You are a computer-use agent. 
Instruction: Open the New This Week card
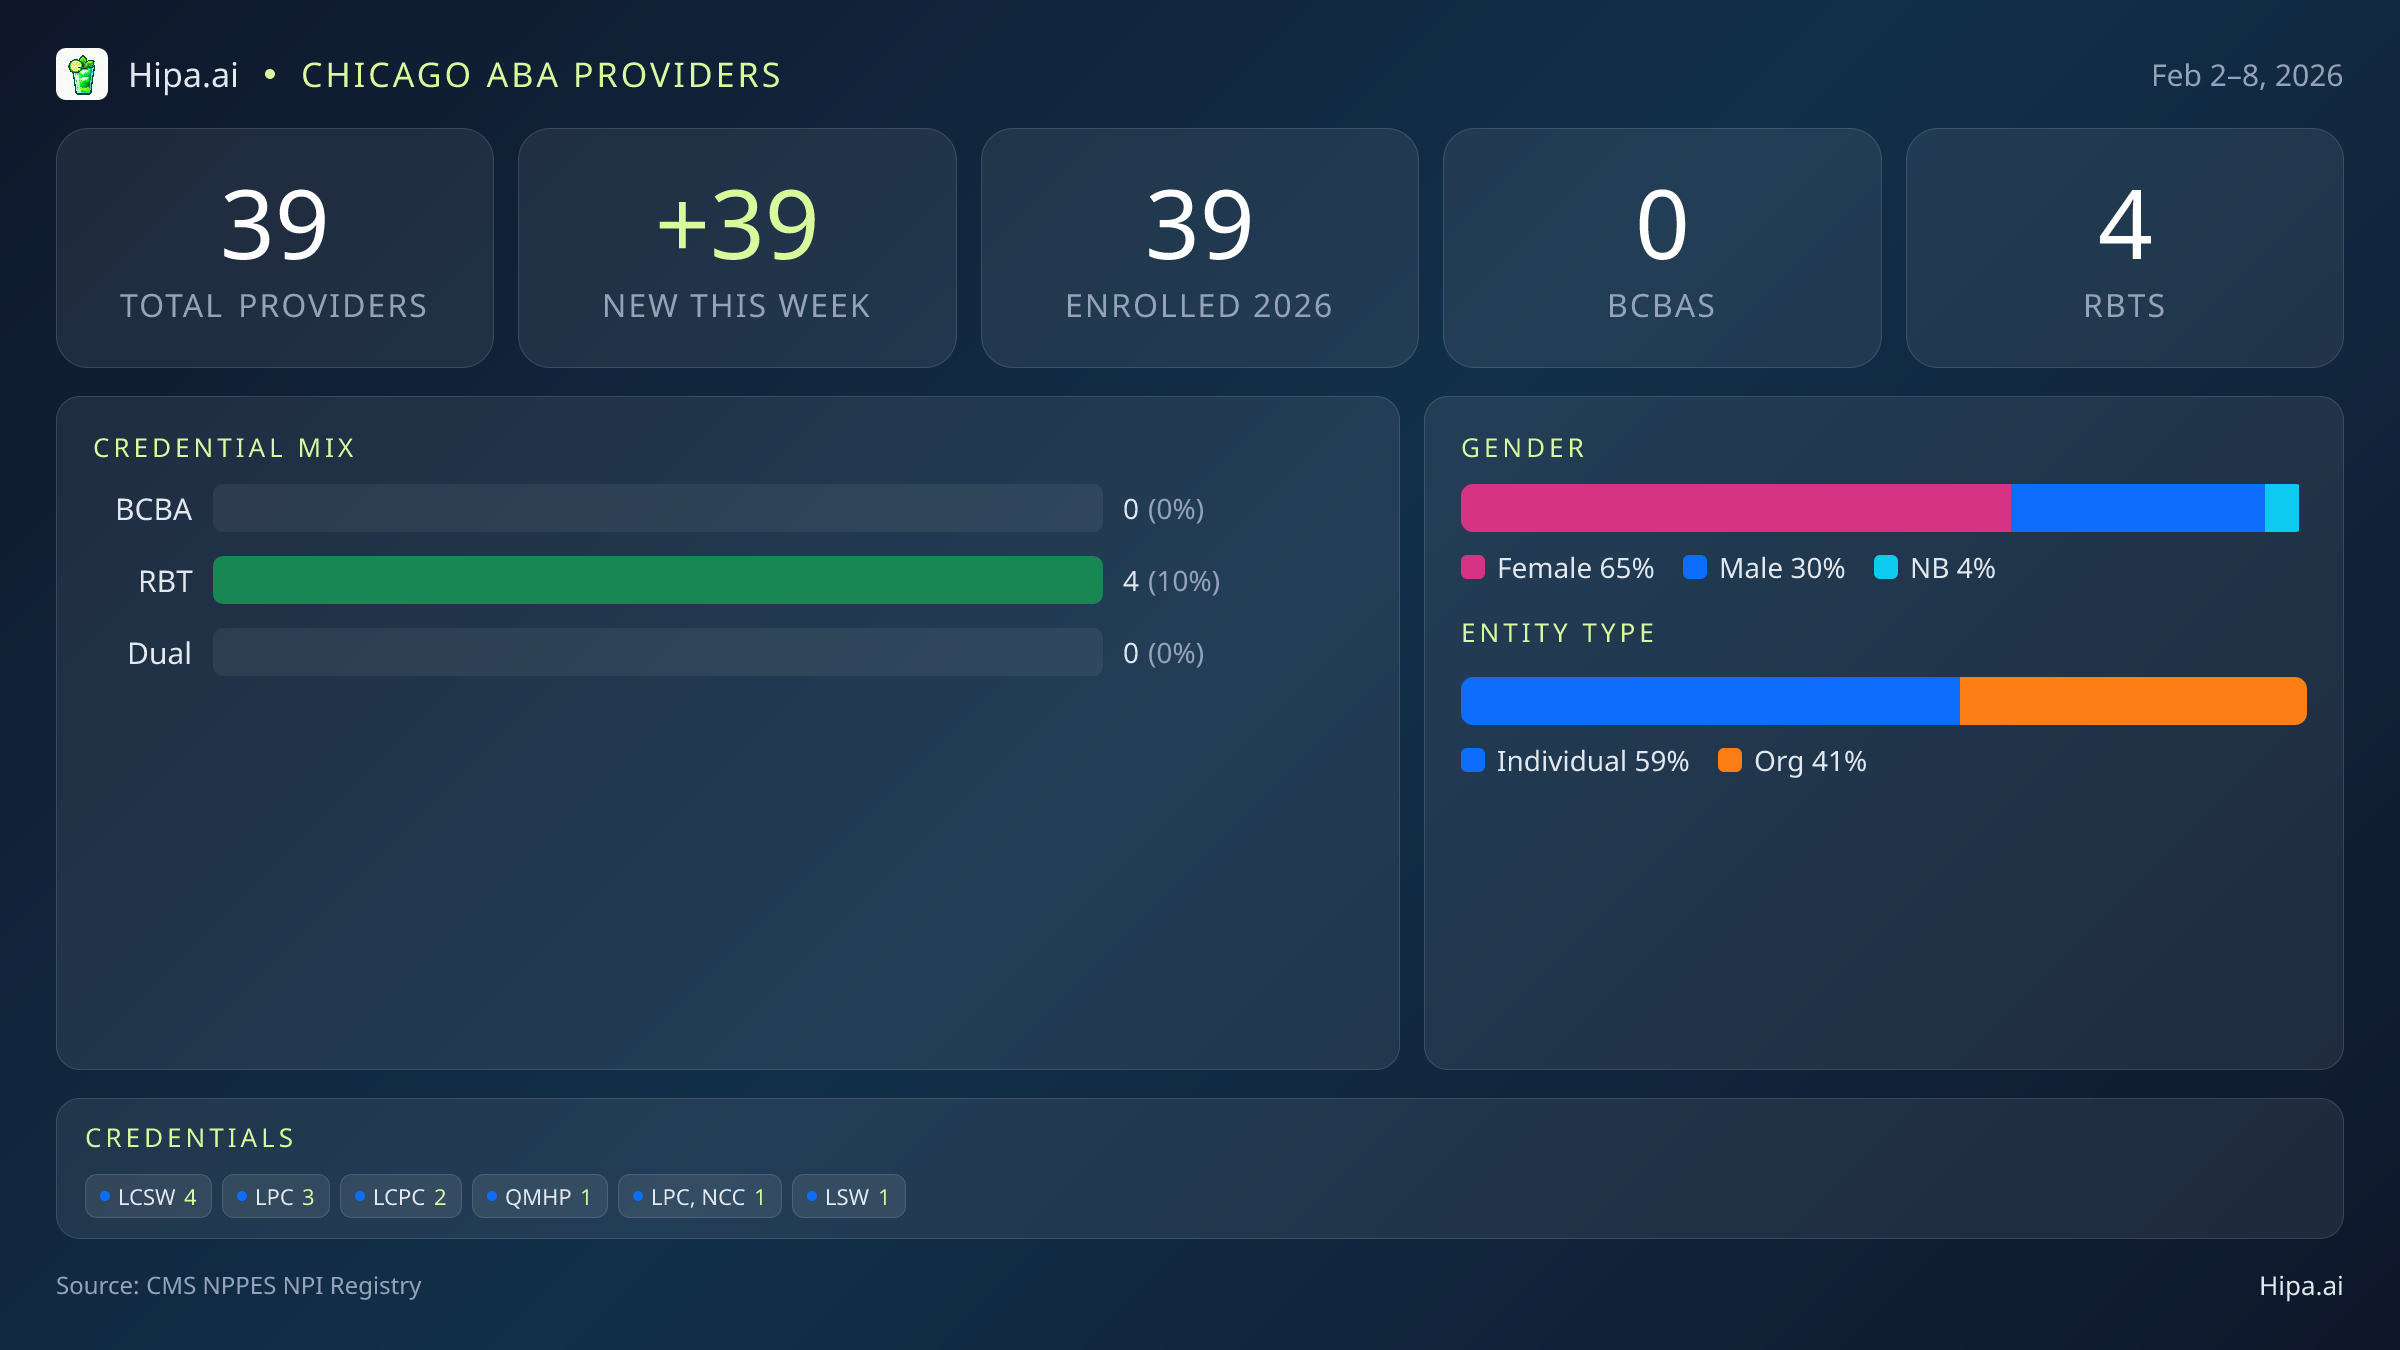(x=737, y=248)
